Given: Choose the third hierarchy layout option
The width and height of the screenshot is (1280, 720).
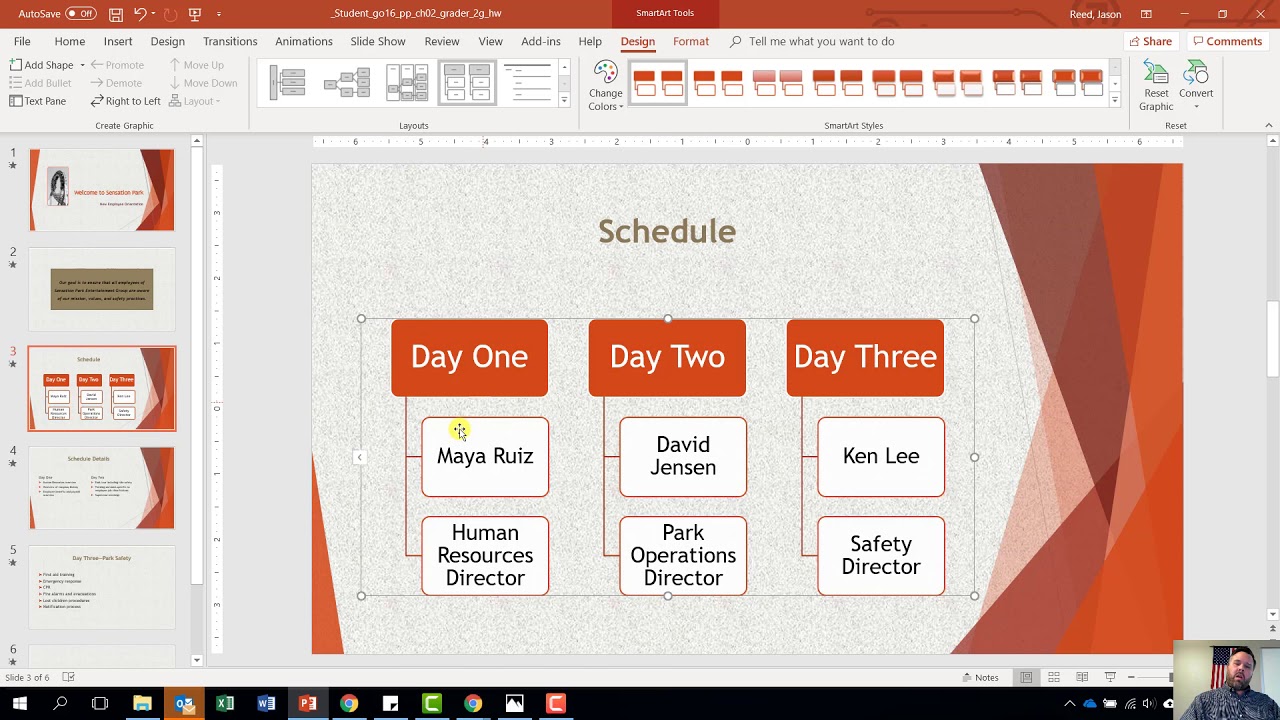Looking at the screenshot, I should tap(407, 83).
